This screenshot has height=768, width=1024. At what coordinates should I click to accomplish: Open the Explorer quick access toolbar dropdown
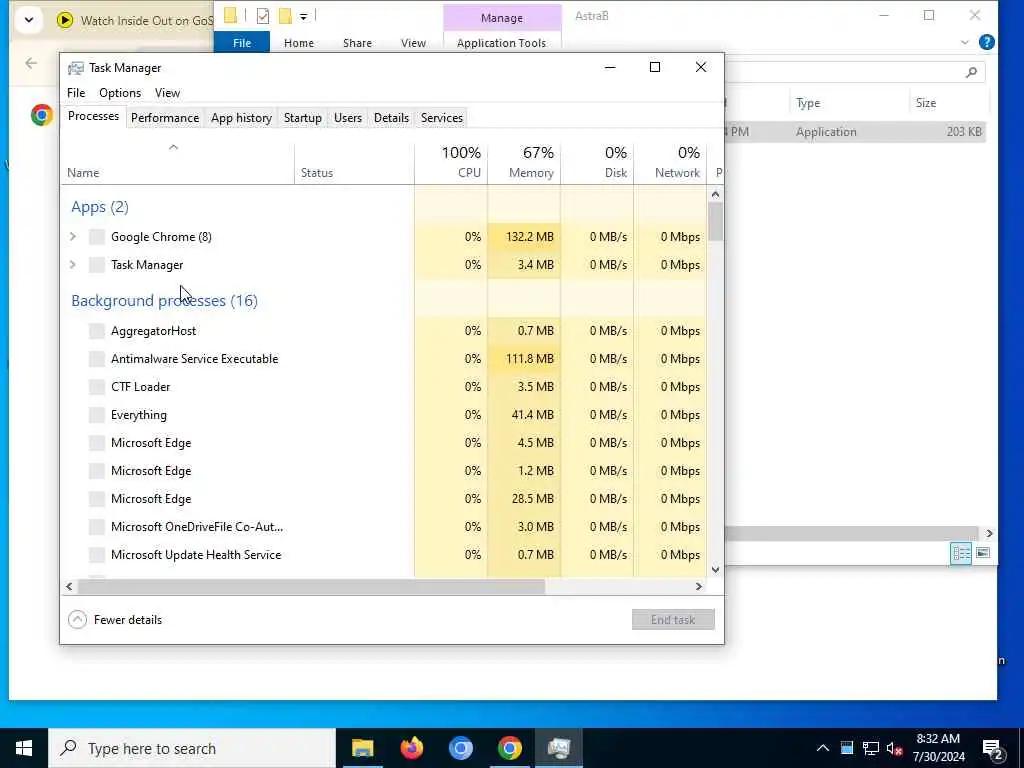point(304,17)
